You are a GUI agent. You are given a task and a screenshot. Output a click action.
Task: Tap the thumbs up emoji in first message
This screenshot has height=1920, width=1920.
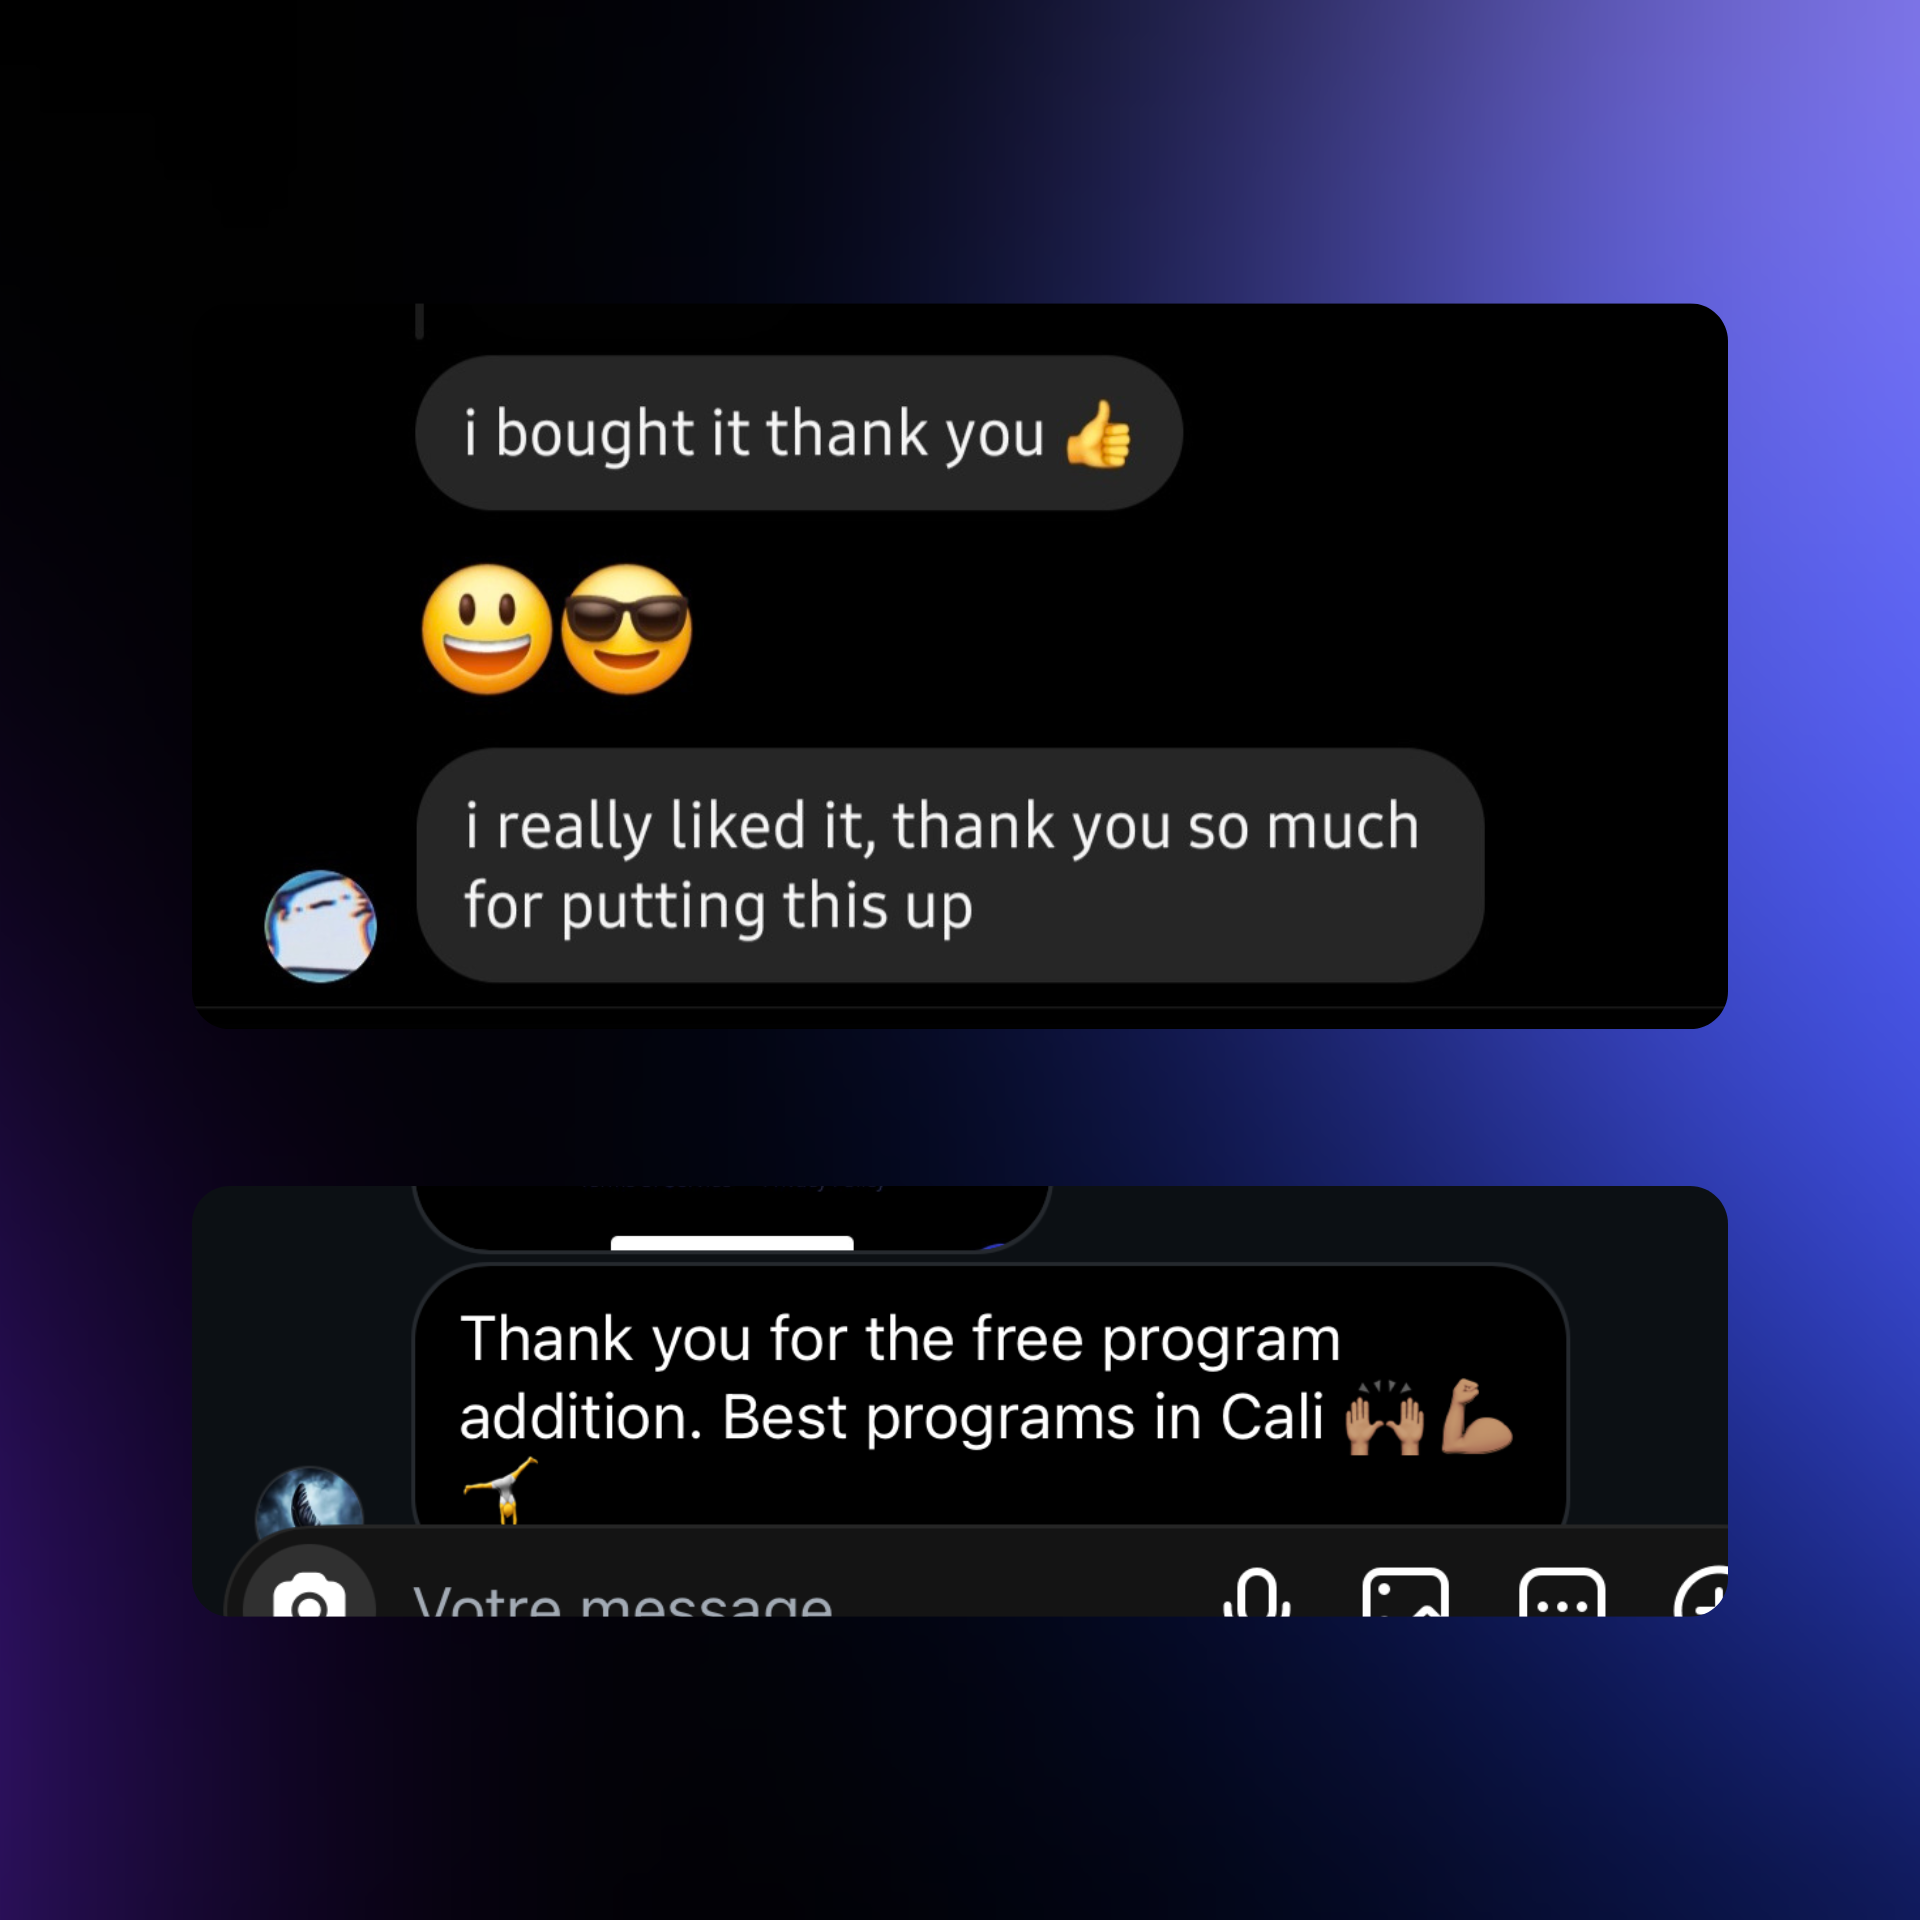click(x=1098, y=434)
